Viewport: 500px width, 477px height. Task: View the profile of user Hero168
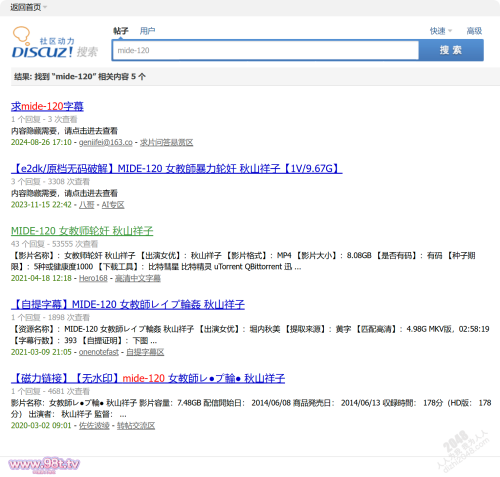pyautogui.click(x=93, y=278)
